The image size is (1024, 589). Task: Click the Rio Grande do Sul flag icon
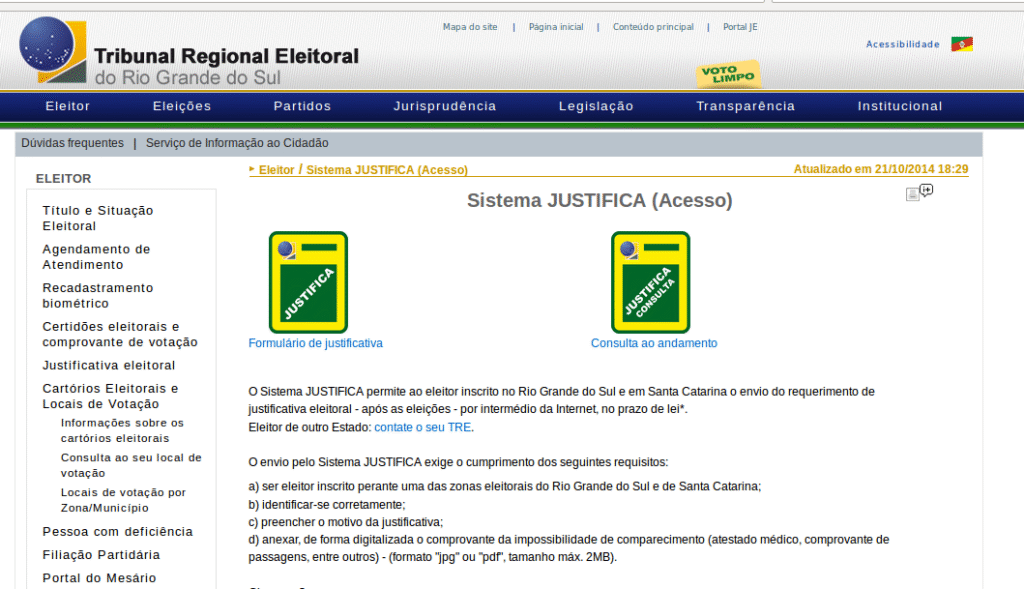[x=962, y=44]
